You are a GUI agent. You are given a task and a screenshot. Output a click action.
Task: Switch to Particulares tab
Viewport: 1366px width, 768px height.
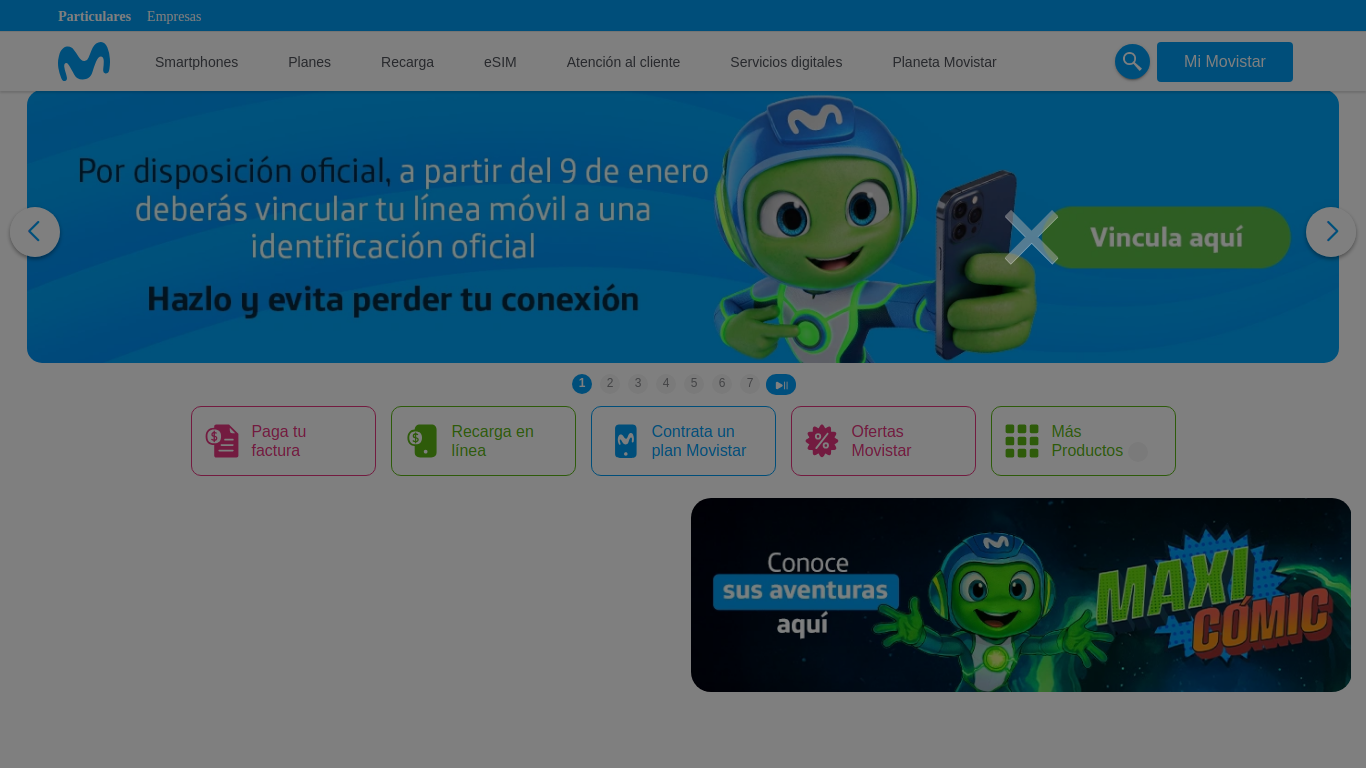tap(94, 16)
